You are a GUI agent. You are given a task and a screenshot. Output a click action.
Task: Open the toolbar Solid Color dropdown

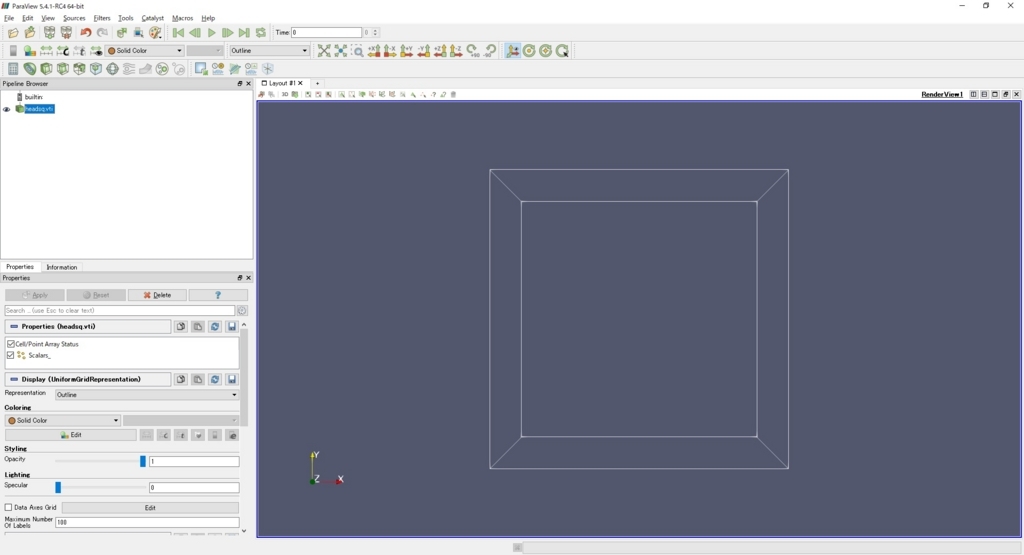pos(145,51)
